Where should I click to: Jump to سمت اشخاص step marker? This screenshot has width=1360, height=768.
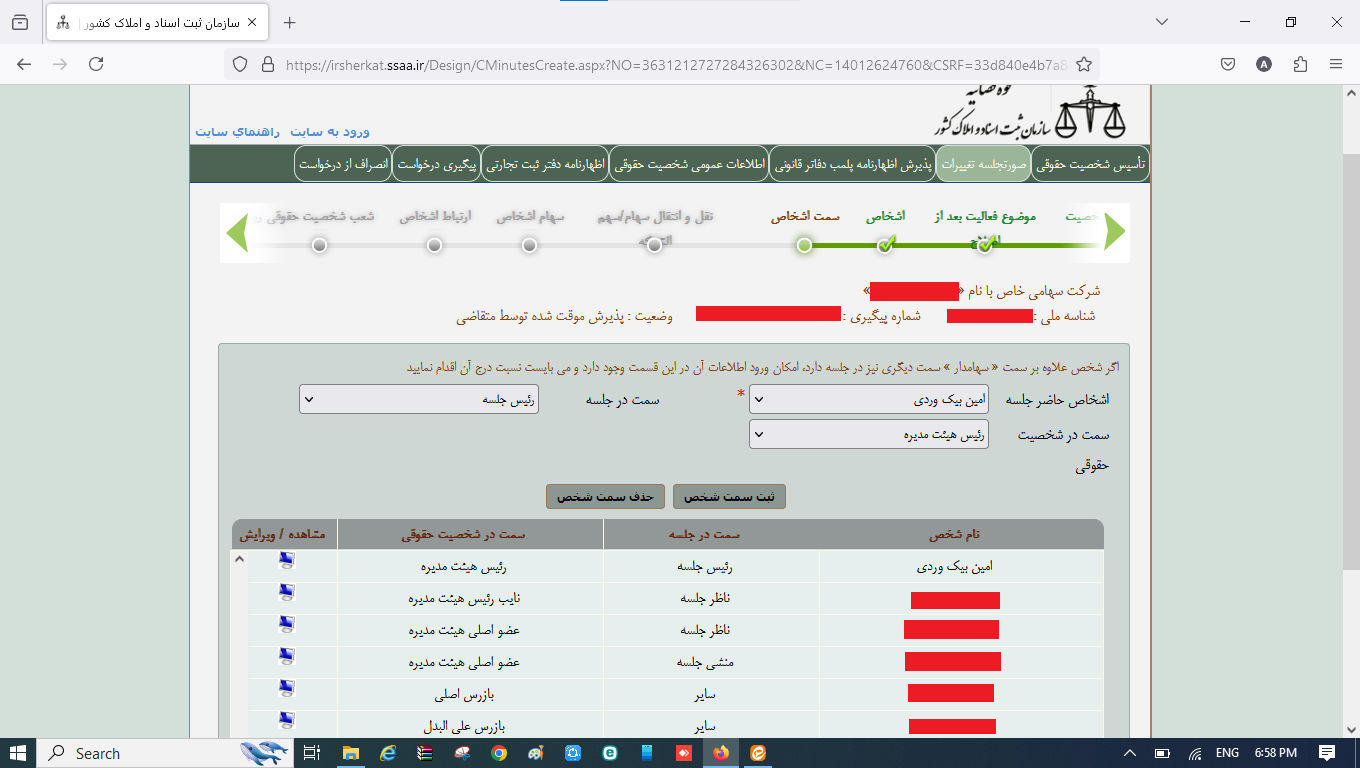[x=804, y=245]
